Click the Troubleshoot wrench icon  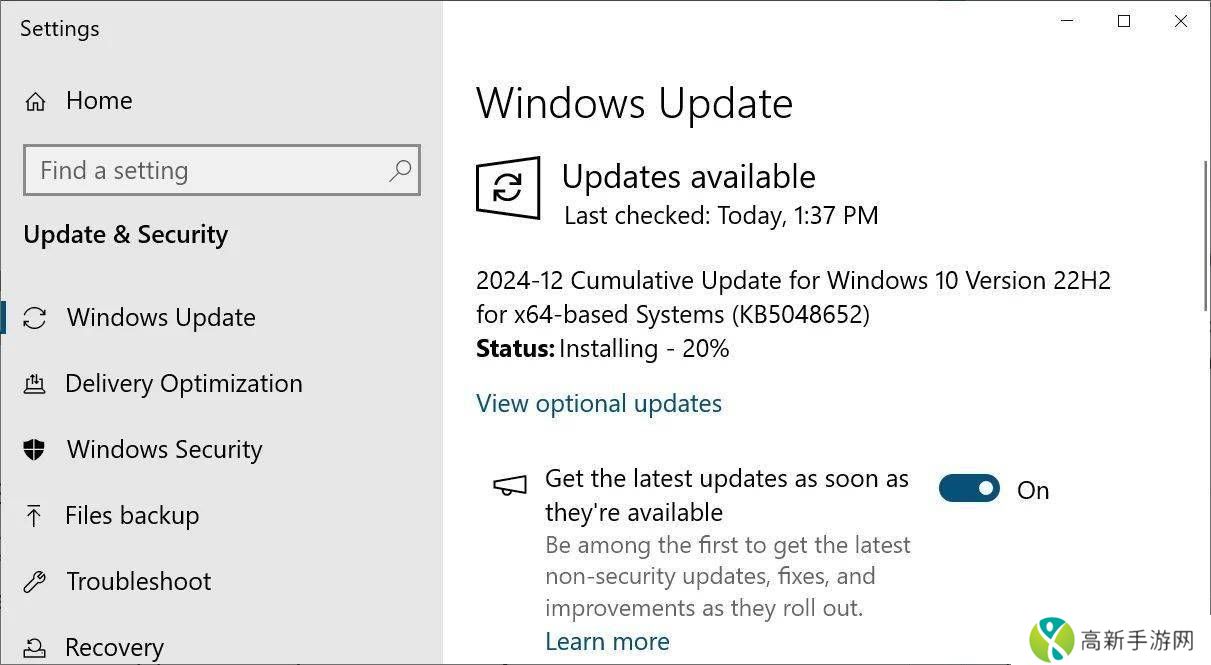pos(35,582)
